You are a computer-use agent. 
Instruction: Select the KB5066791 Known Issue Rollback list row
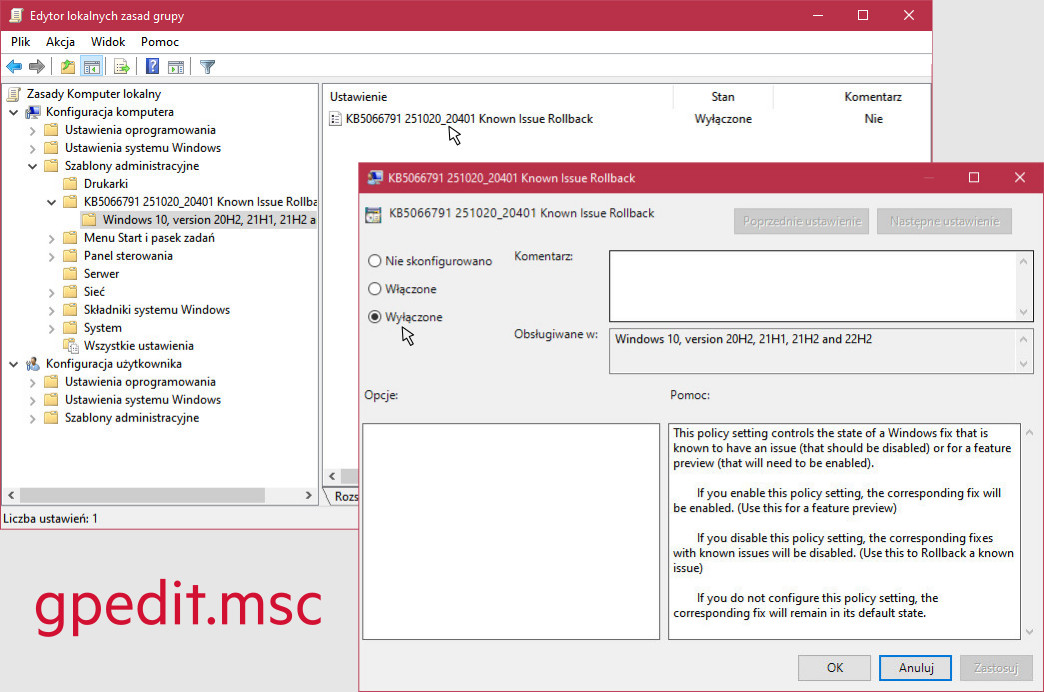click(x=469, y=119)
